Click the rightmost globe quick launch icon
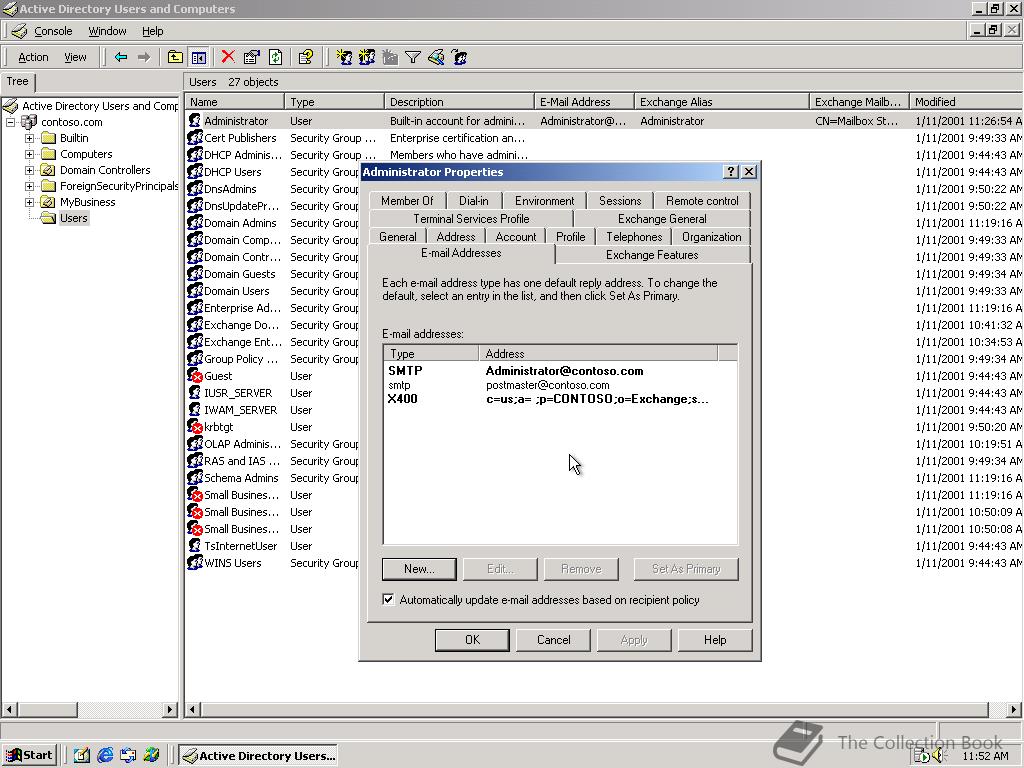1024x768 pixels. 152,755
